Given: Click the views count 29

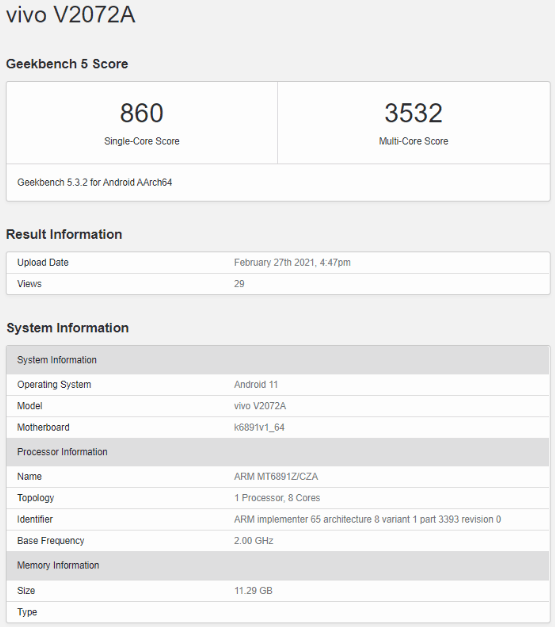Looking at the screenshot, I should [239, 284].
